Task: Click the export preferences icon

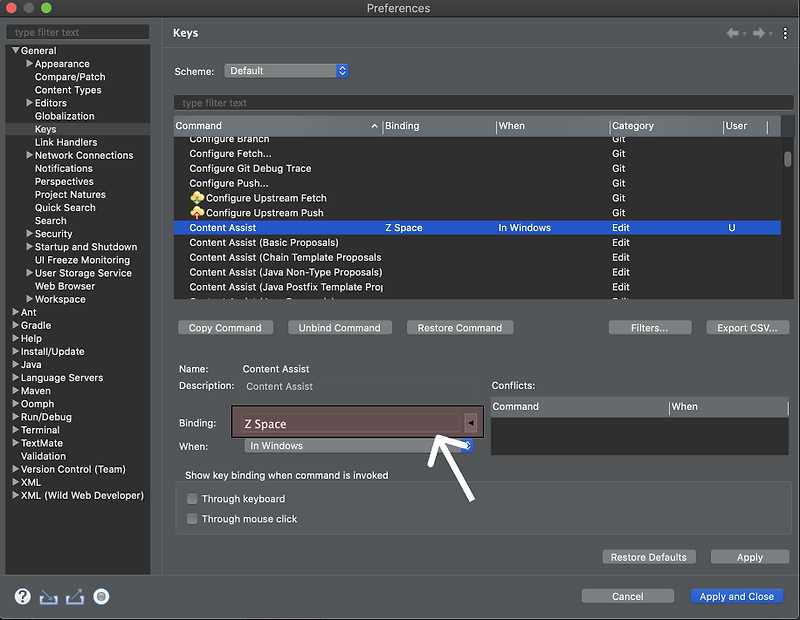Action: tap(74, 597)
